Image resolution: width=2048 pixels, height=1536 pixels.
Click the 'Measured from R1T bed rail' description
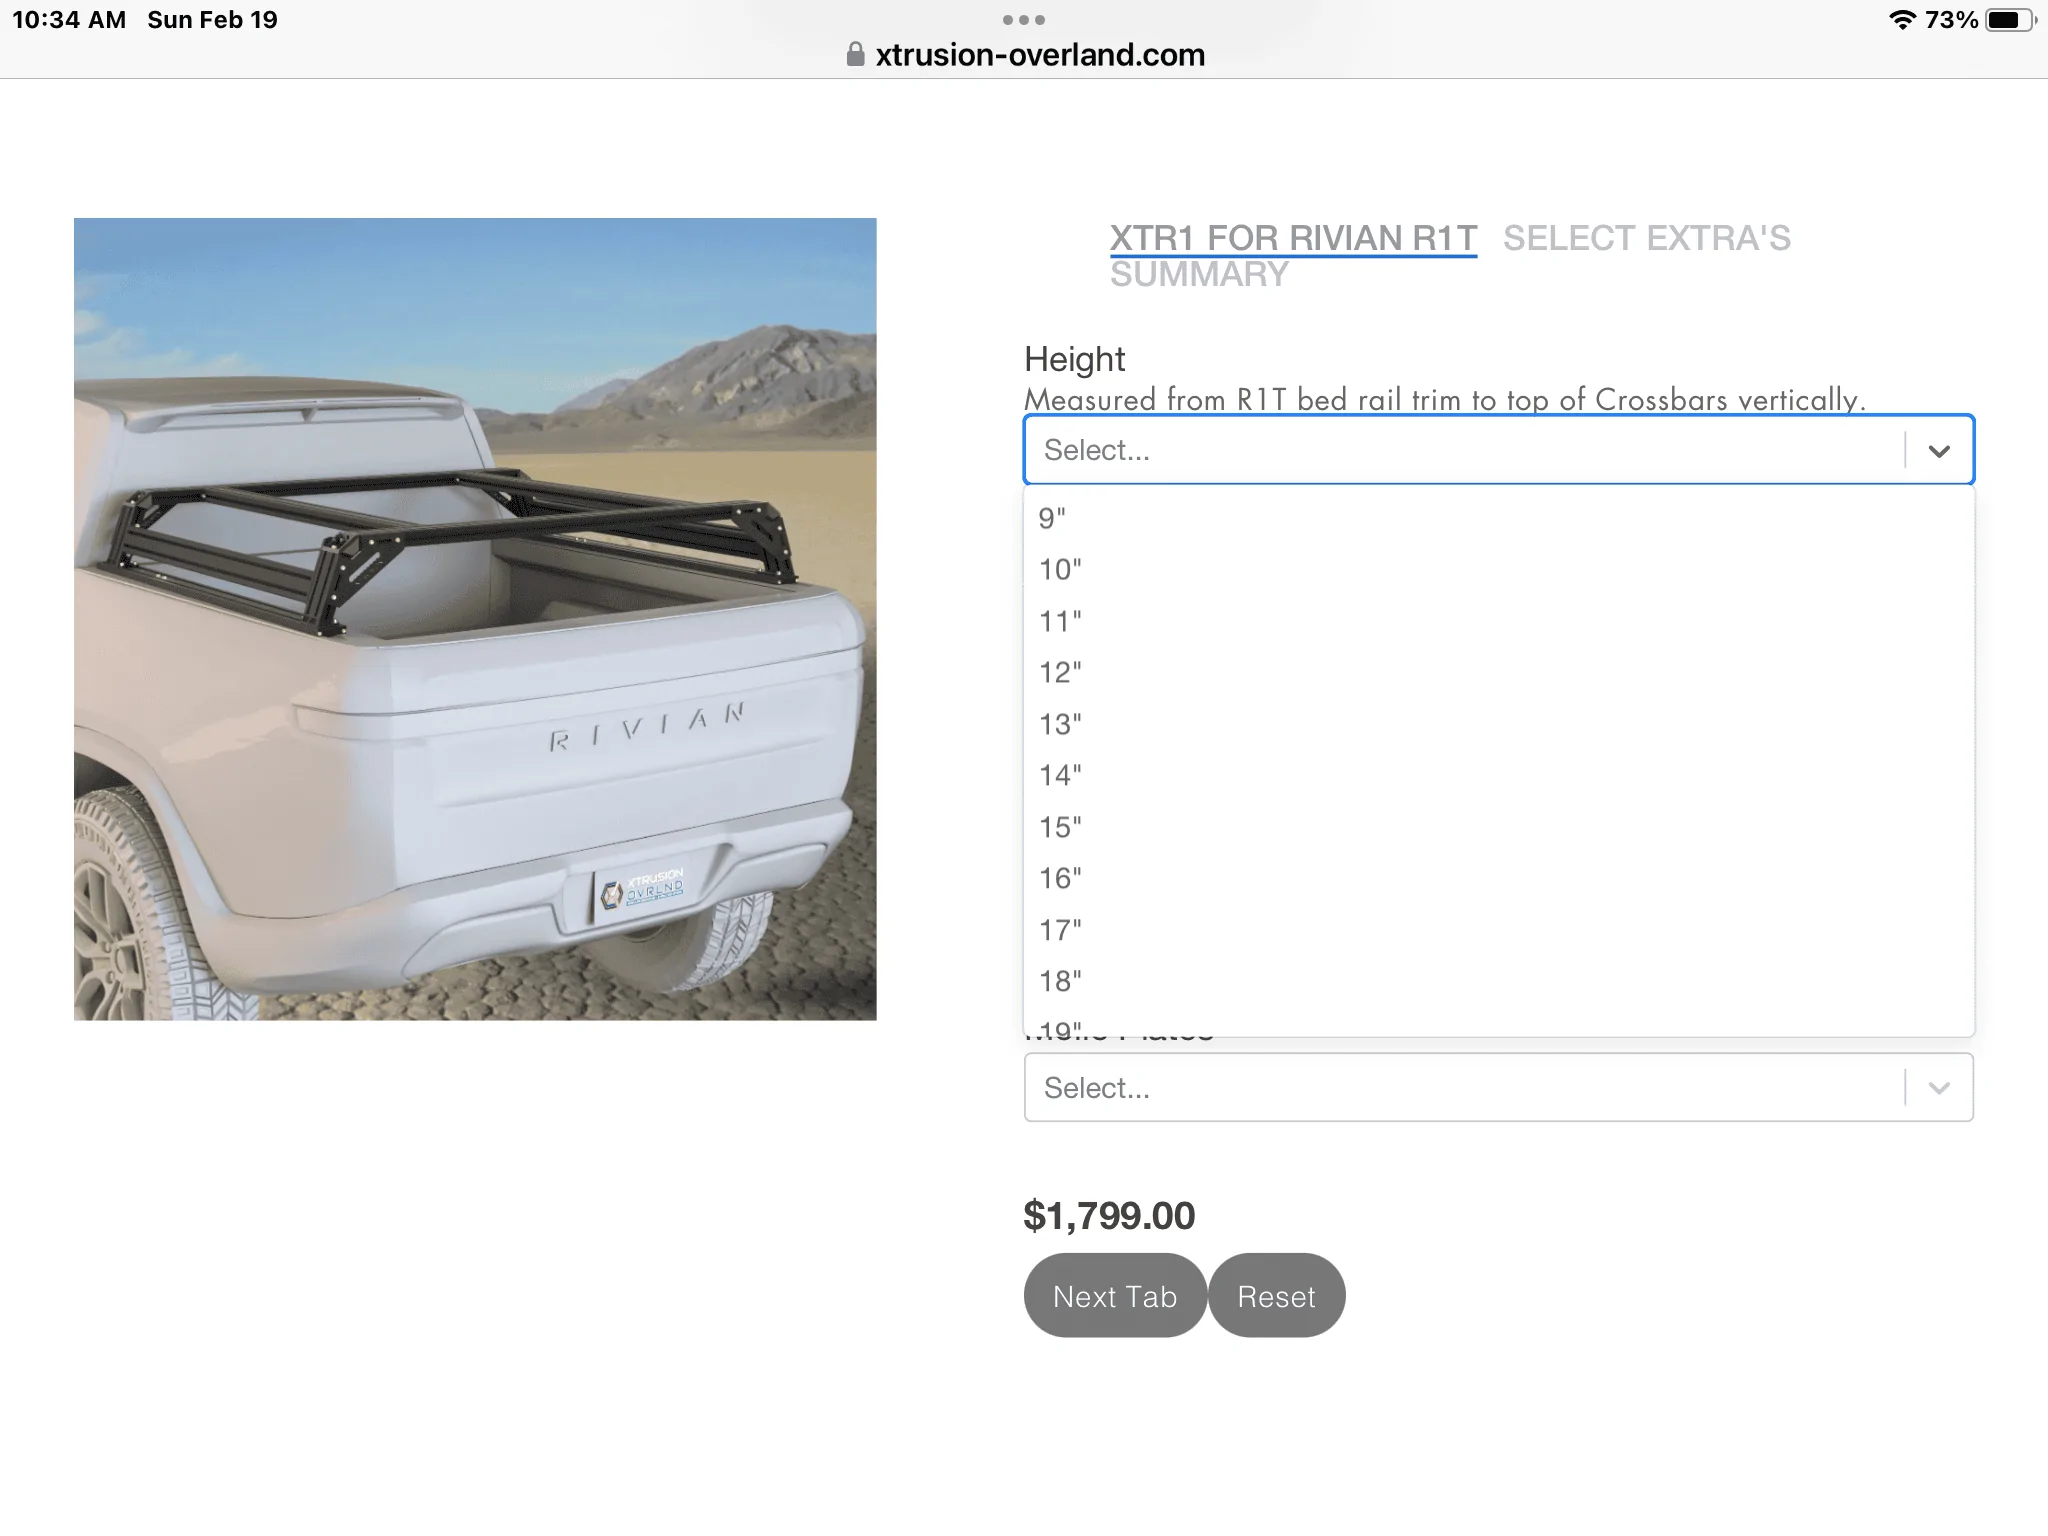pos(1445,399)
